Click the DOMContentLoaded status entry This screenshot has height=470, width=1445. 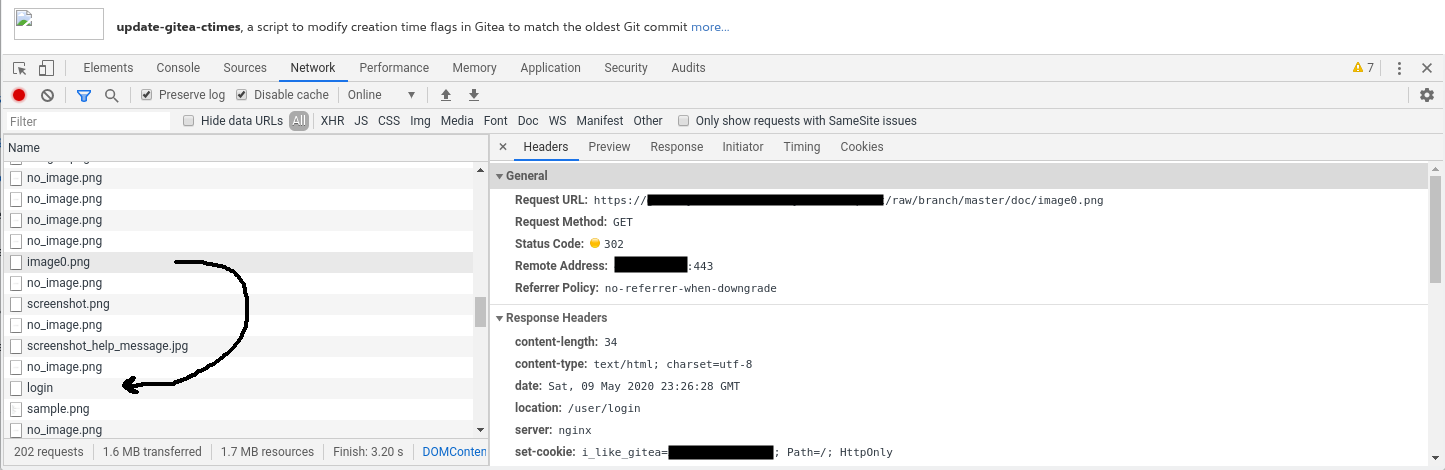coord(454,452)
